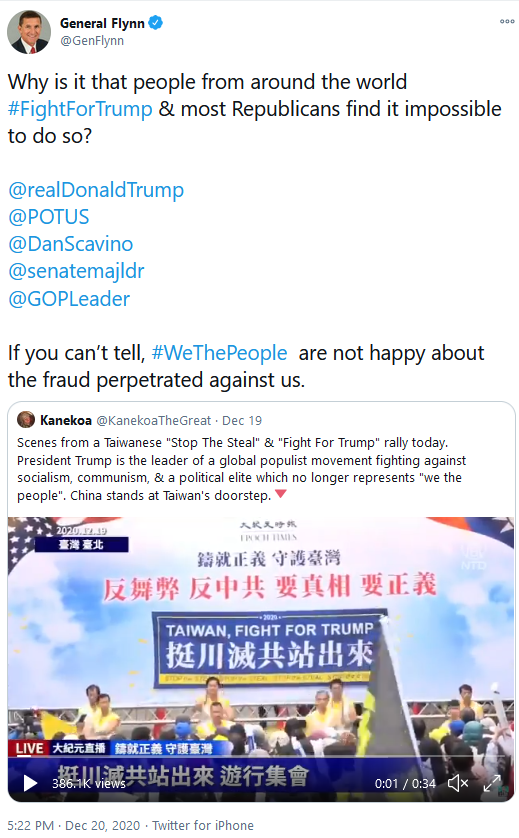
Task: Open the tweet's three-dot more menu
Action: click(x=507, y=21)
